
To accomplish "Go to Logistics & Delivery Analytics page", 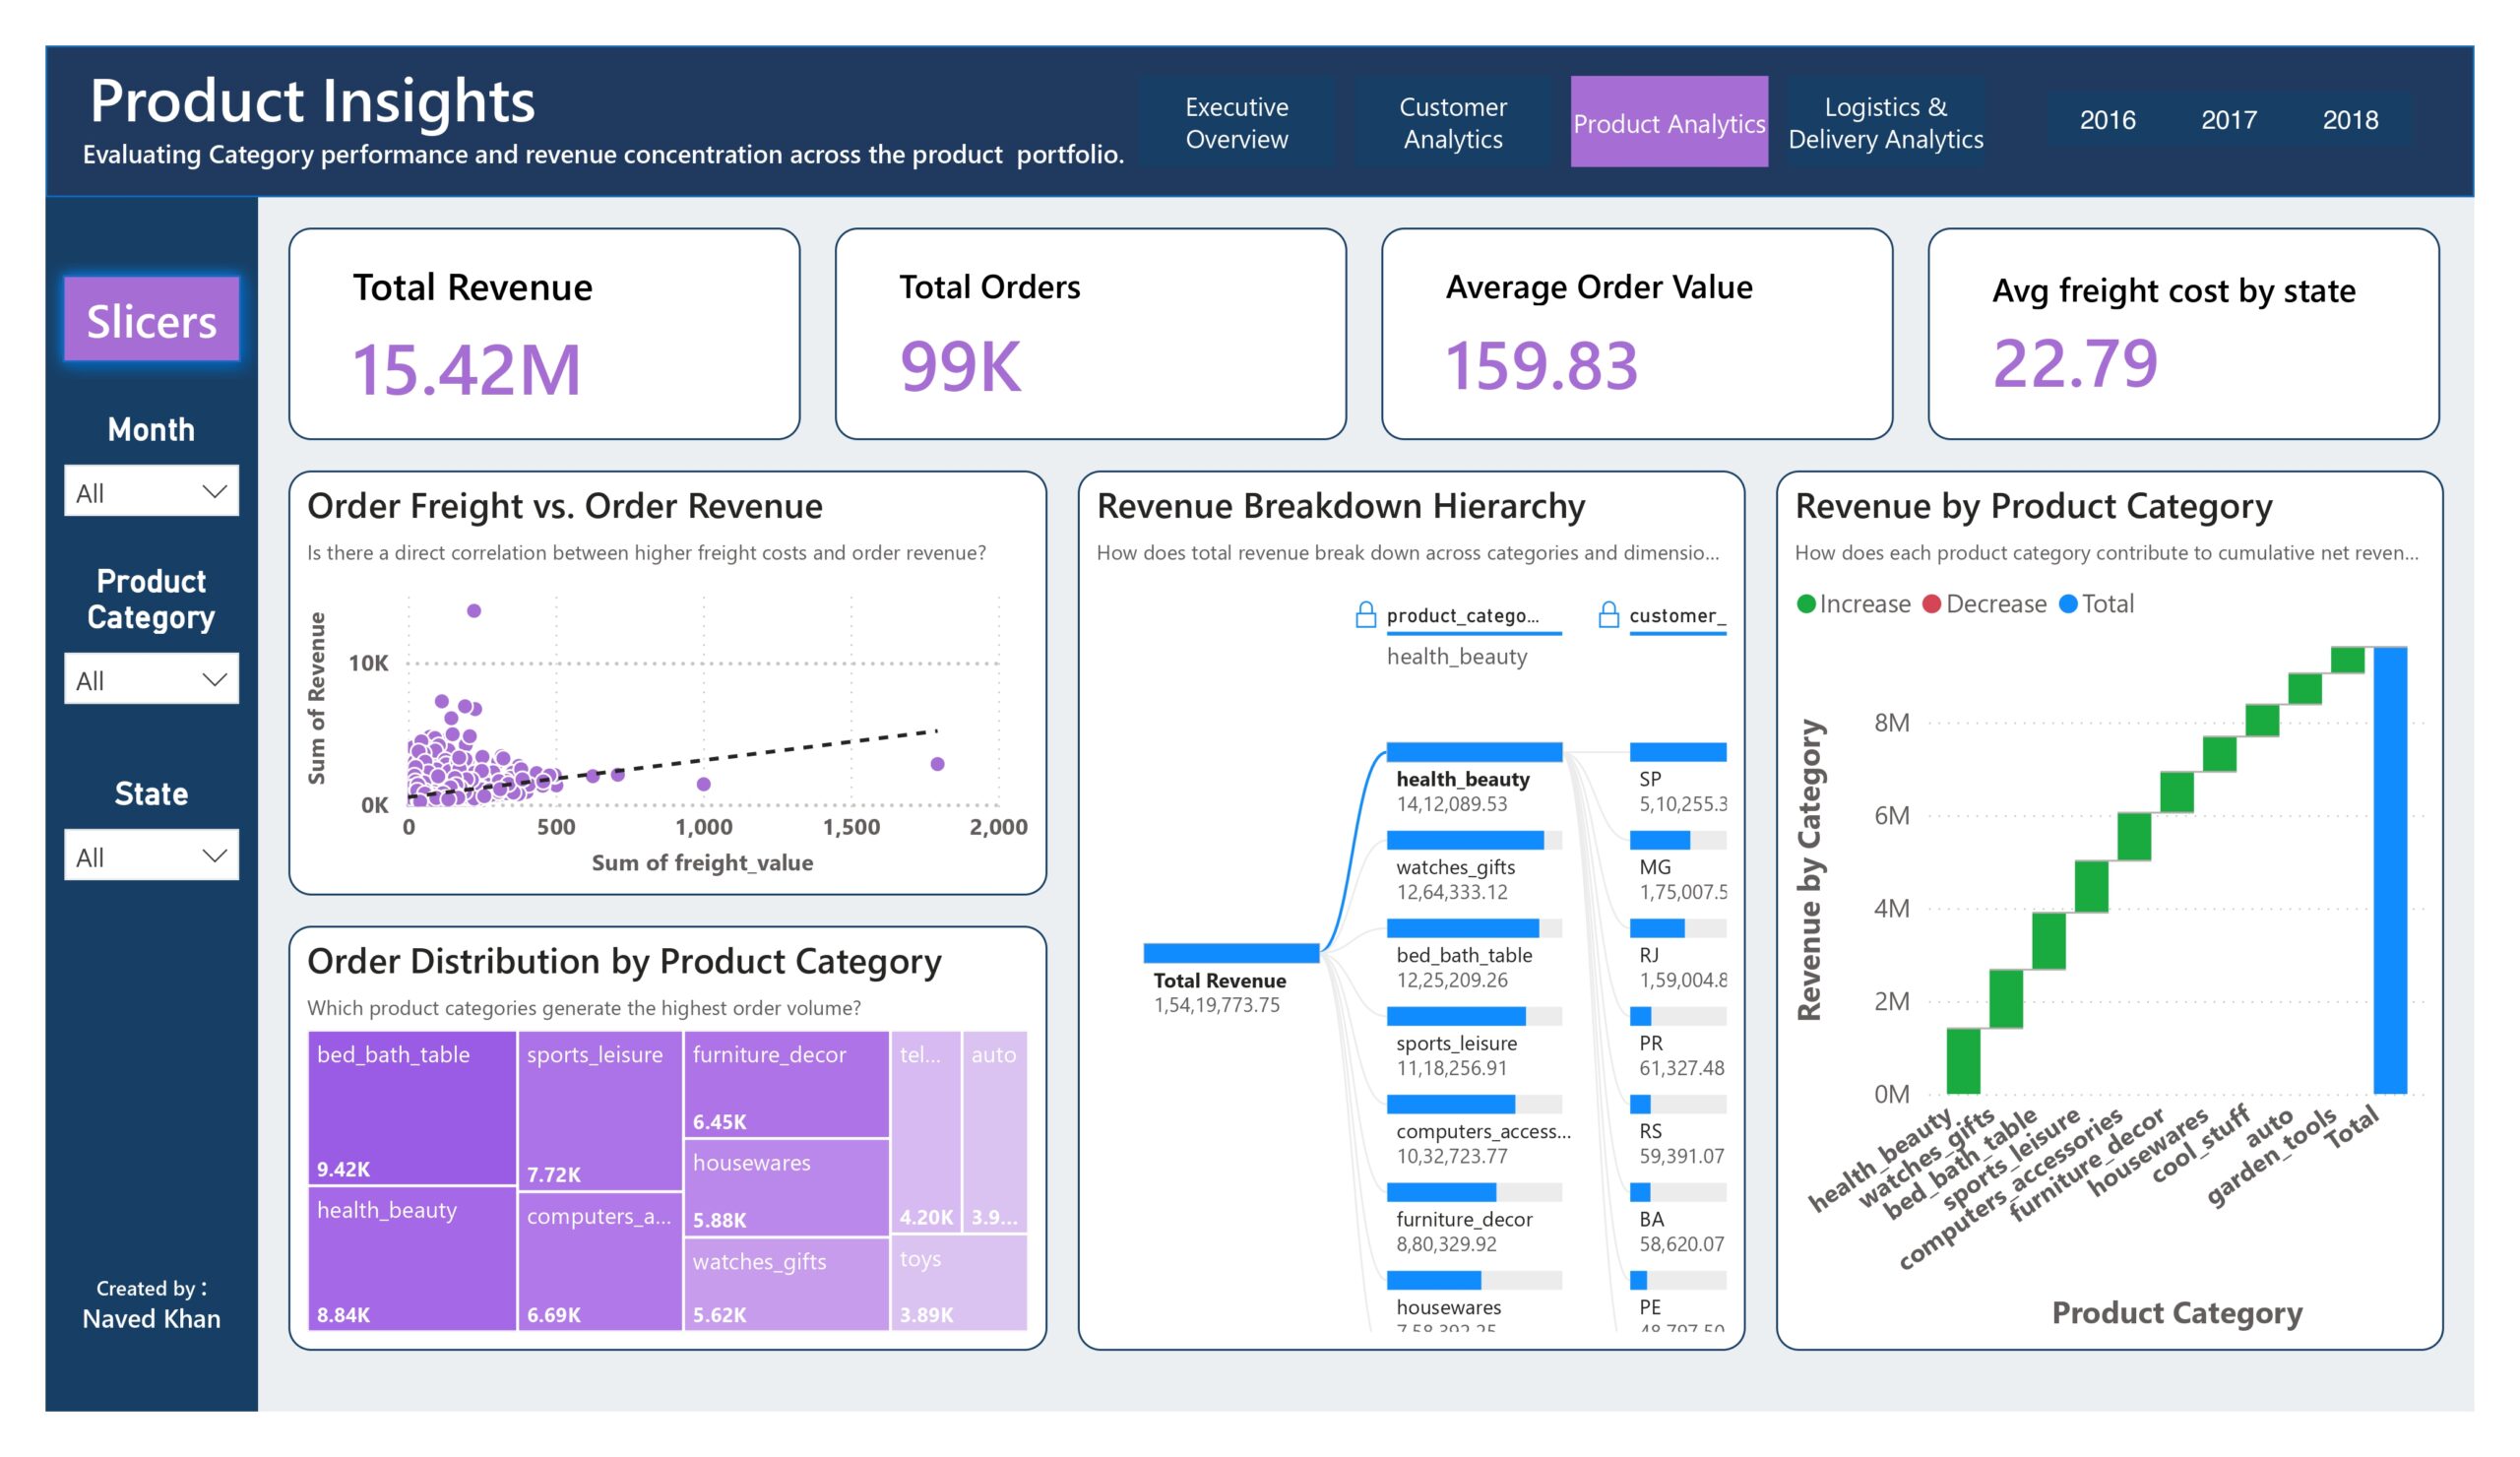I will tap(1885, 122).
